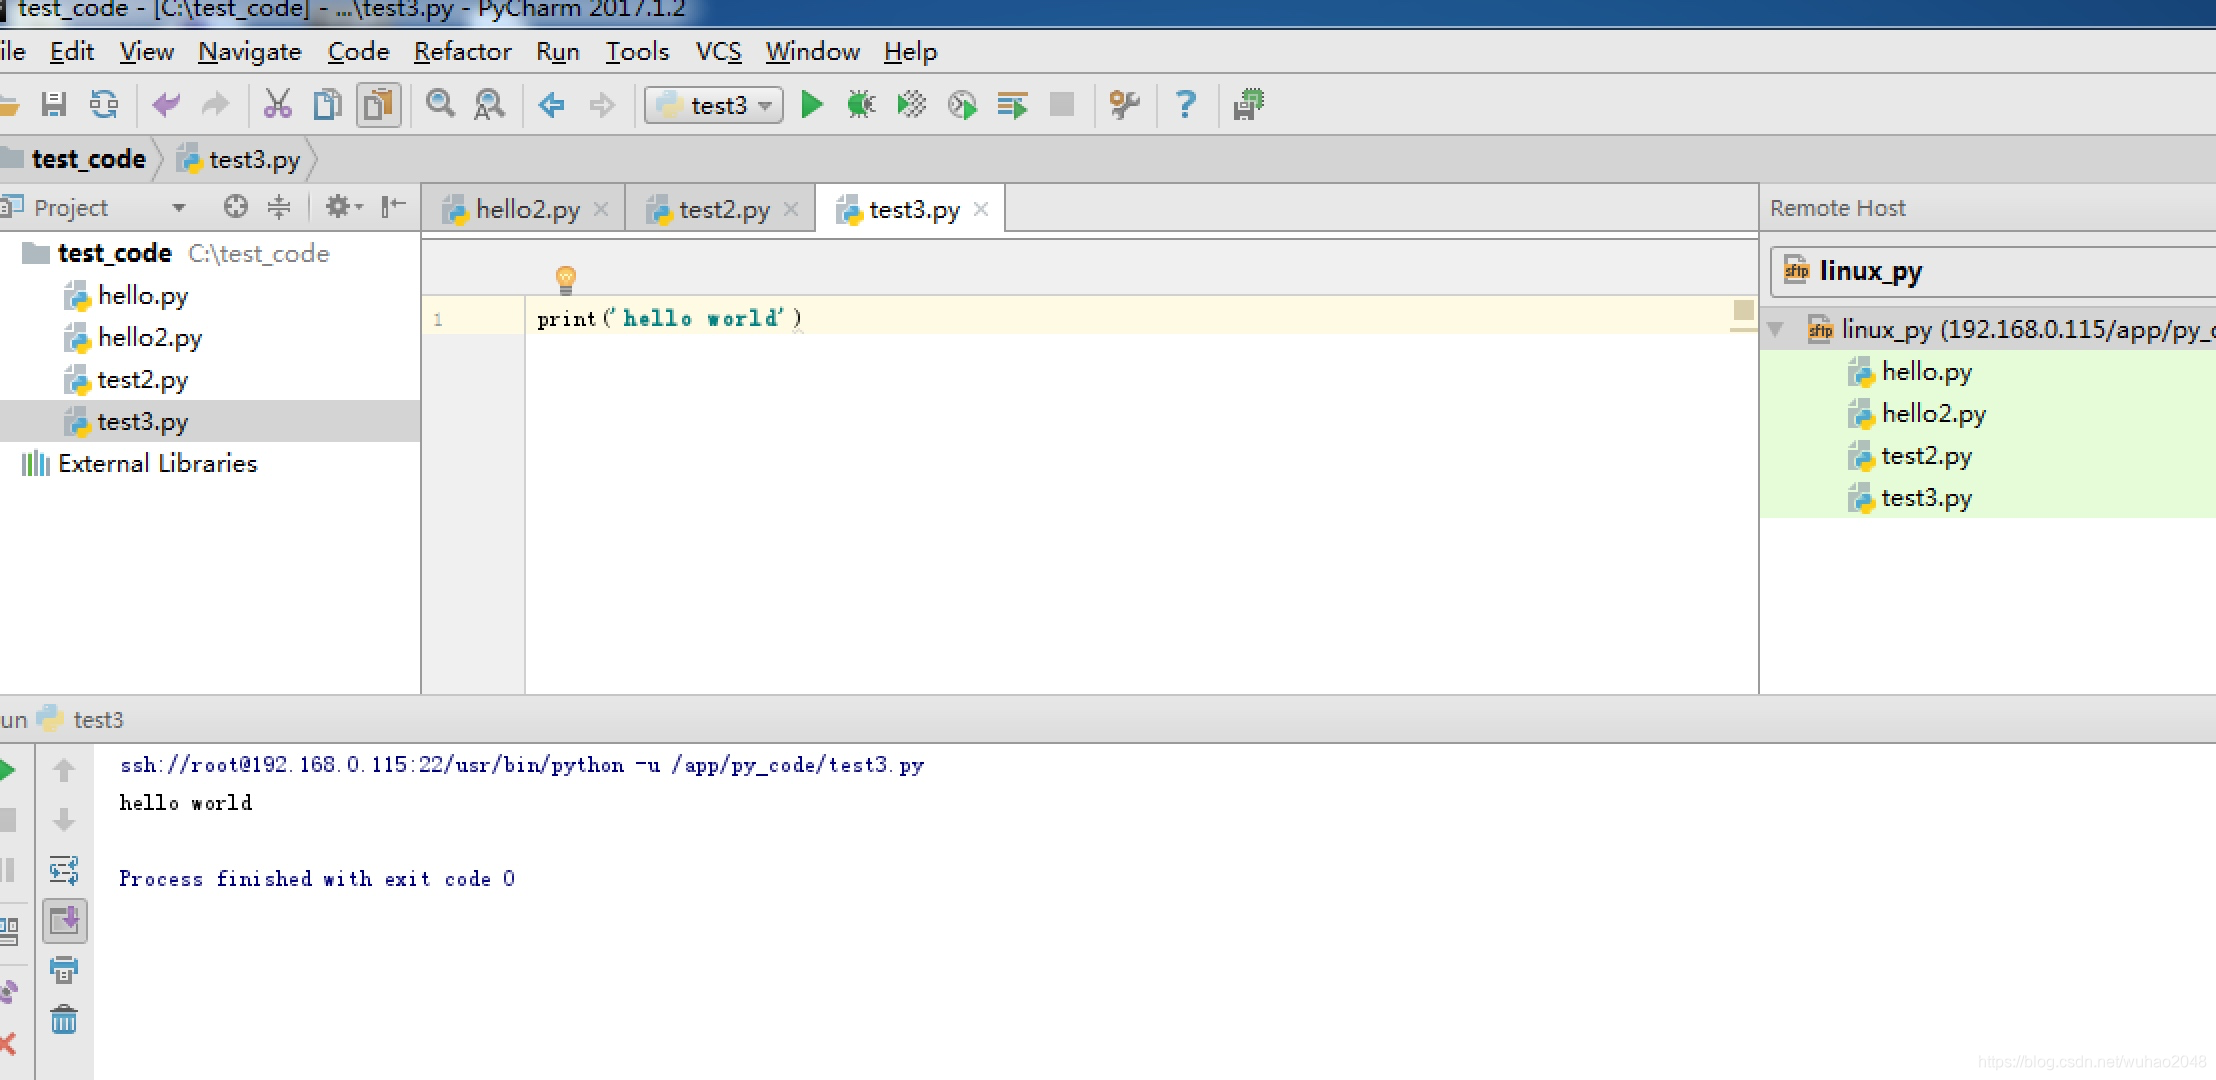Close the test3.py editor tab

pos(981,209)
